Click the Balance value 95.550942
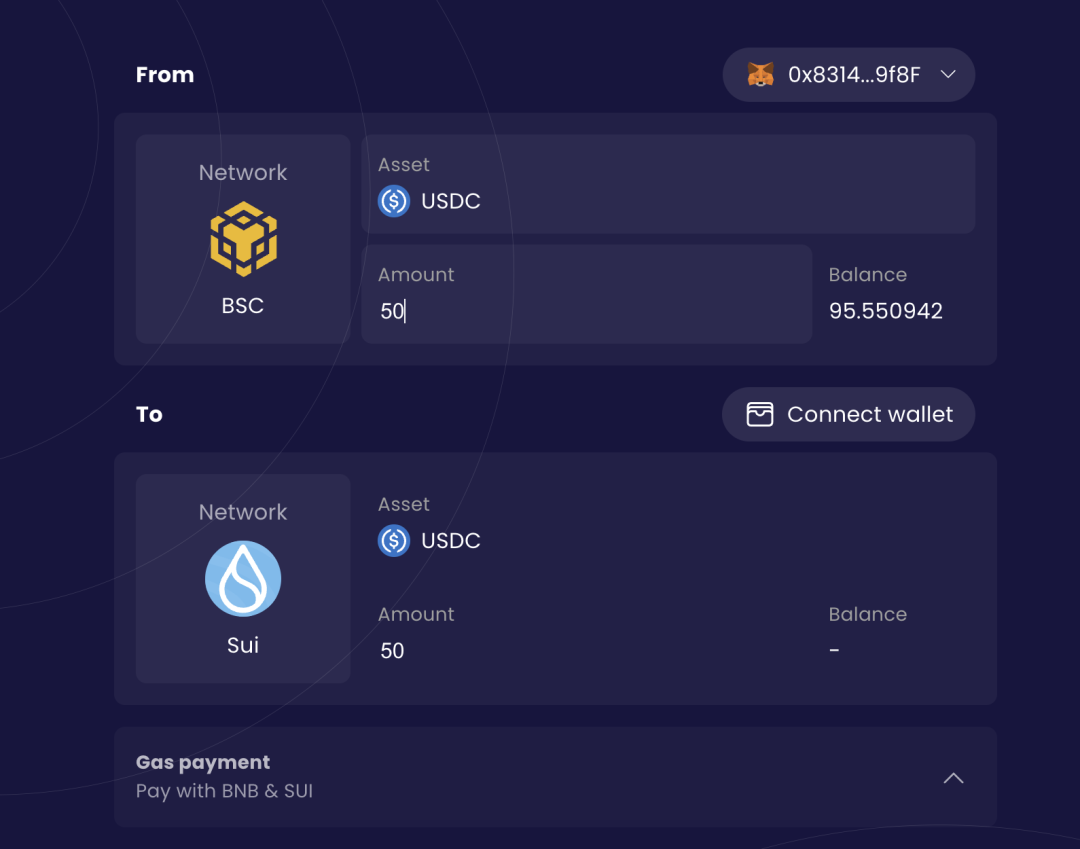Image resolution: width=1080 pixels, height=849 pixels. 885,310
